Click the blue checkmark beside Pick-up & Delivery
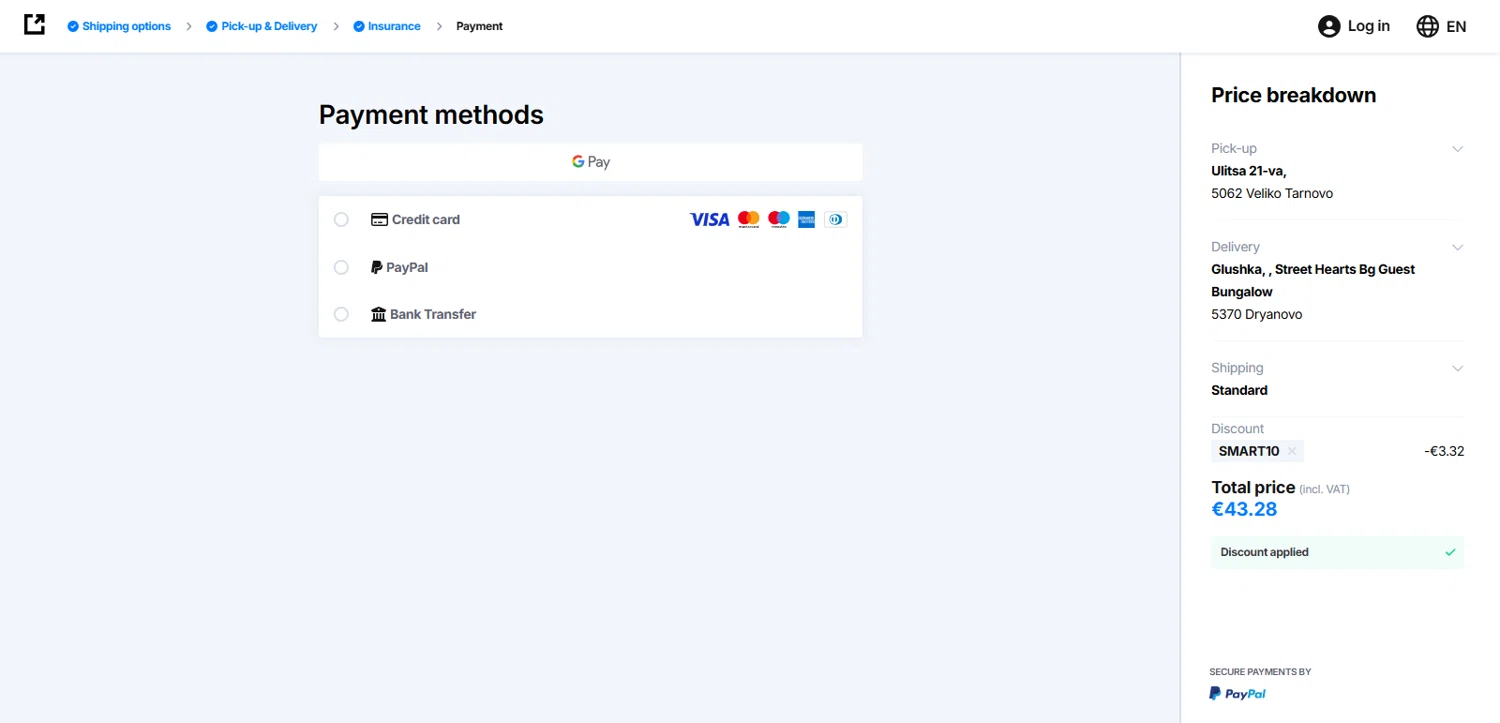 point(212,27)
